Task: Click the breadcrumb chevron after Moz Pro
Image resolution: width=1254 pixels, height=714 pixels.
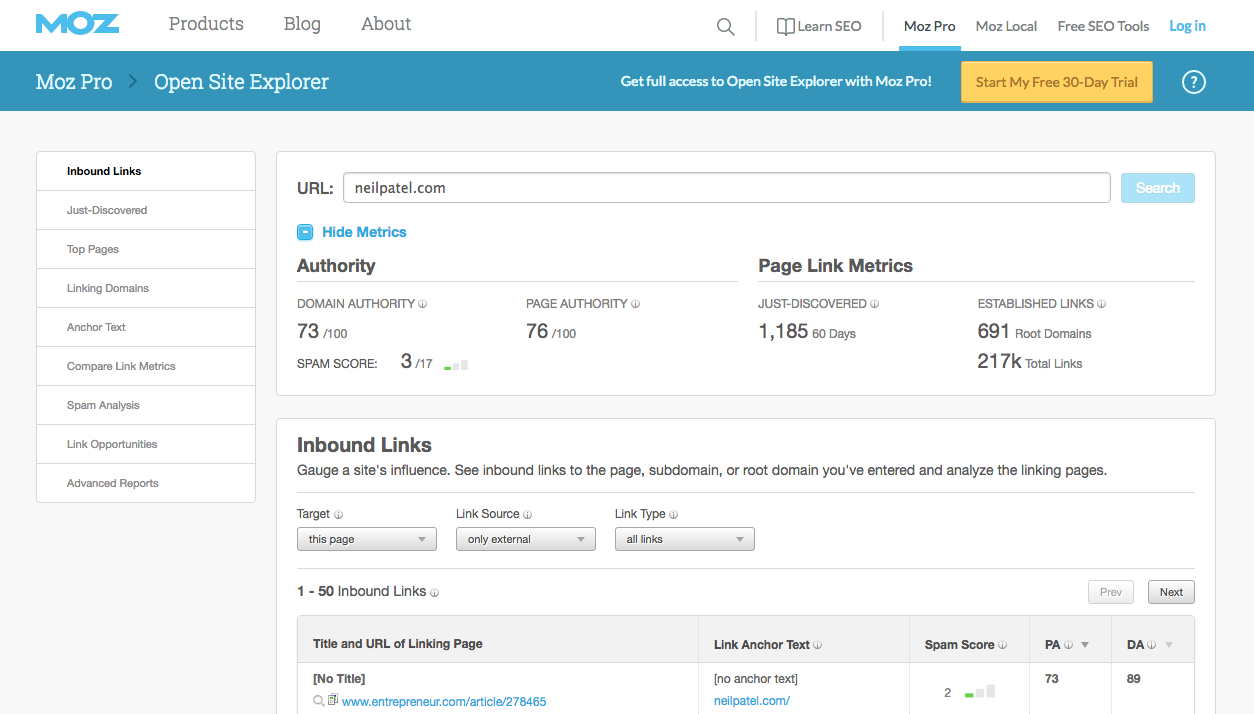Action: 133,82
